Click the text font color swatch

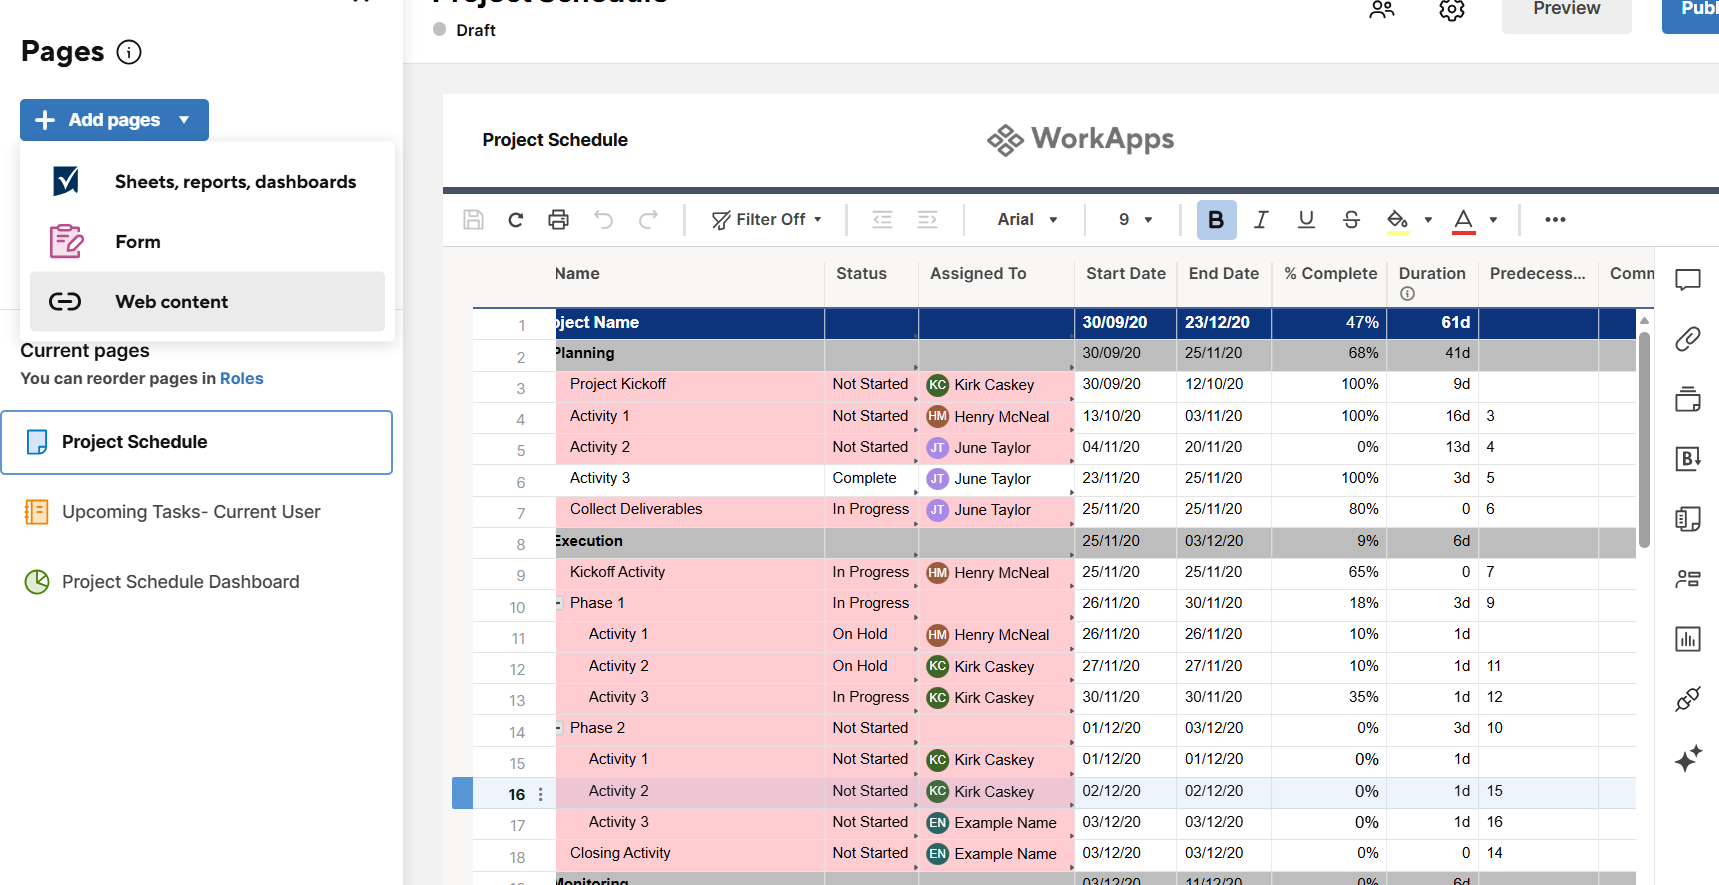(1464, 221)
